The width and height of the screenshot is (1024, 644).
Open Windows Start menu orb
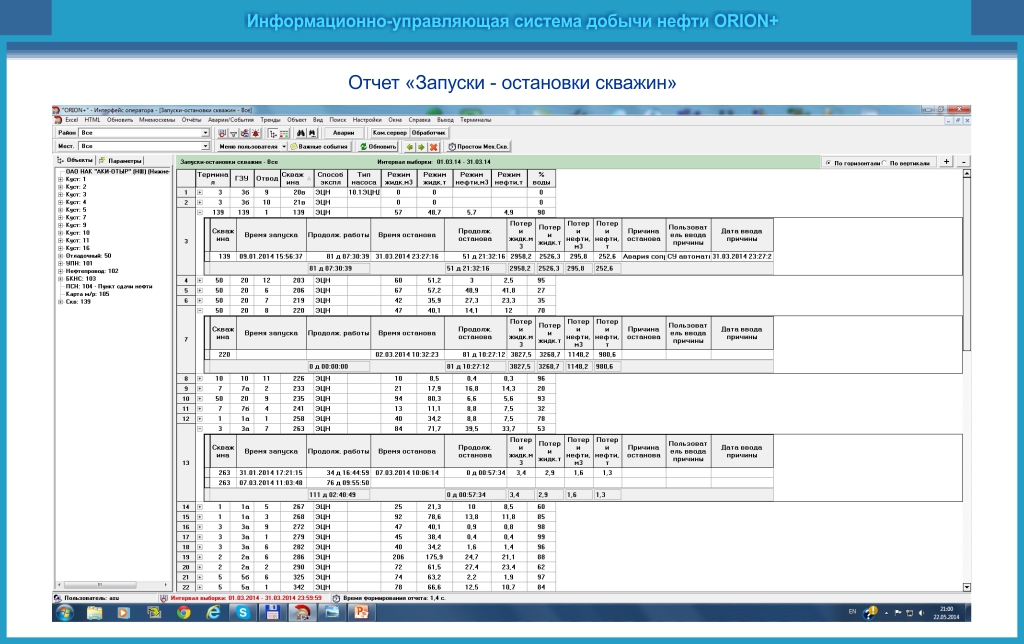pyautogui.click(x=65, y=613)
